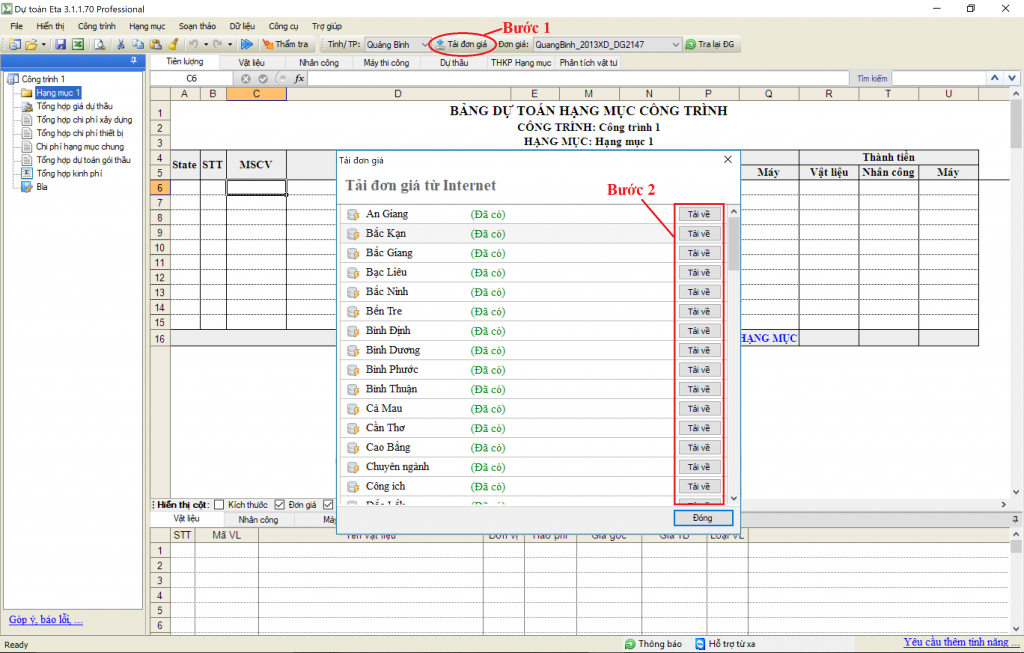This screenshot has height=653, width=1024.
Task: Click 'Tải về' button for An Giang
Action: click(x=699, y=214)
